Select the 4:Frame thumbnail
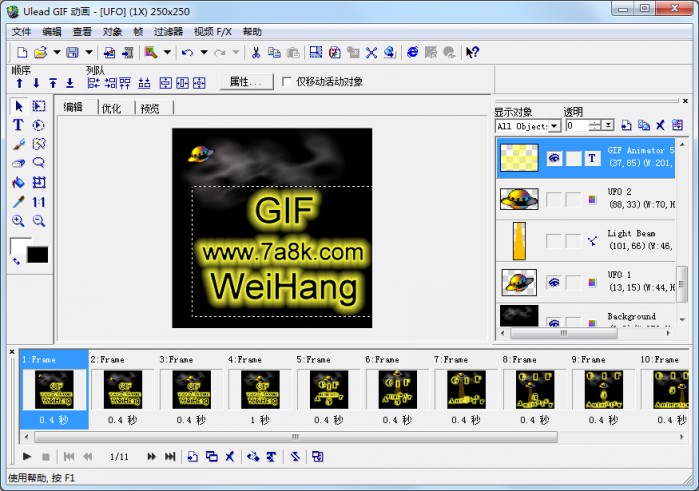 pos(260,387)
